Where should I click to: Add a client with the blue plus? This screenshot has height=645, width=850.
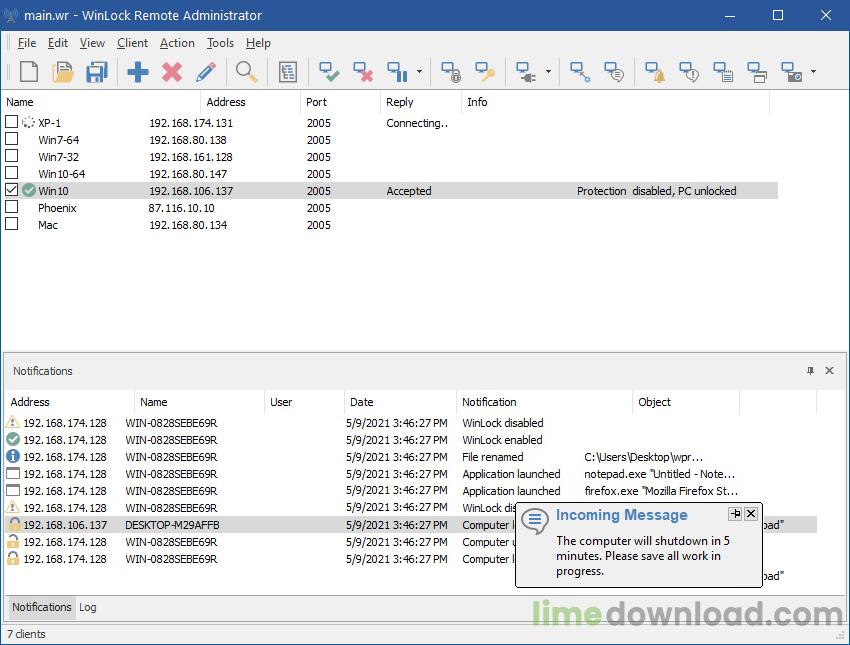pyautogui.click(x=138, y=72)
